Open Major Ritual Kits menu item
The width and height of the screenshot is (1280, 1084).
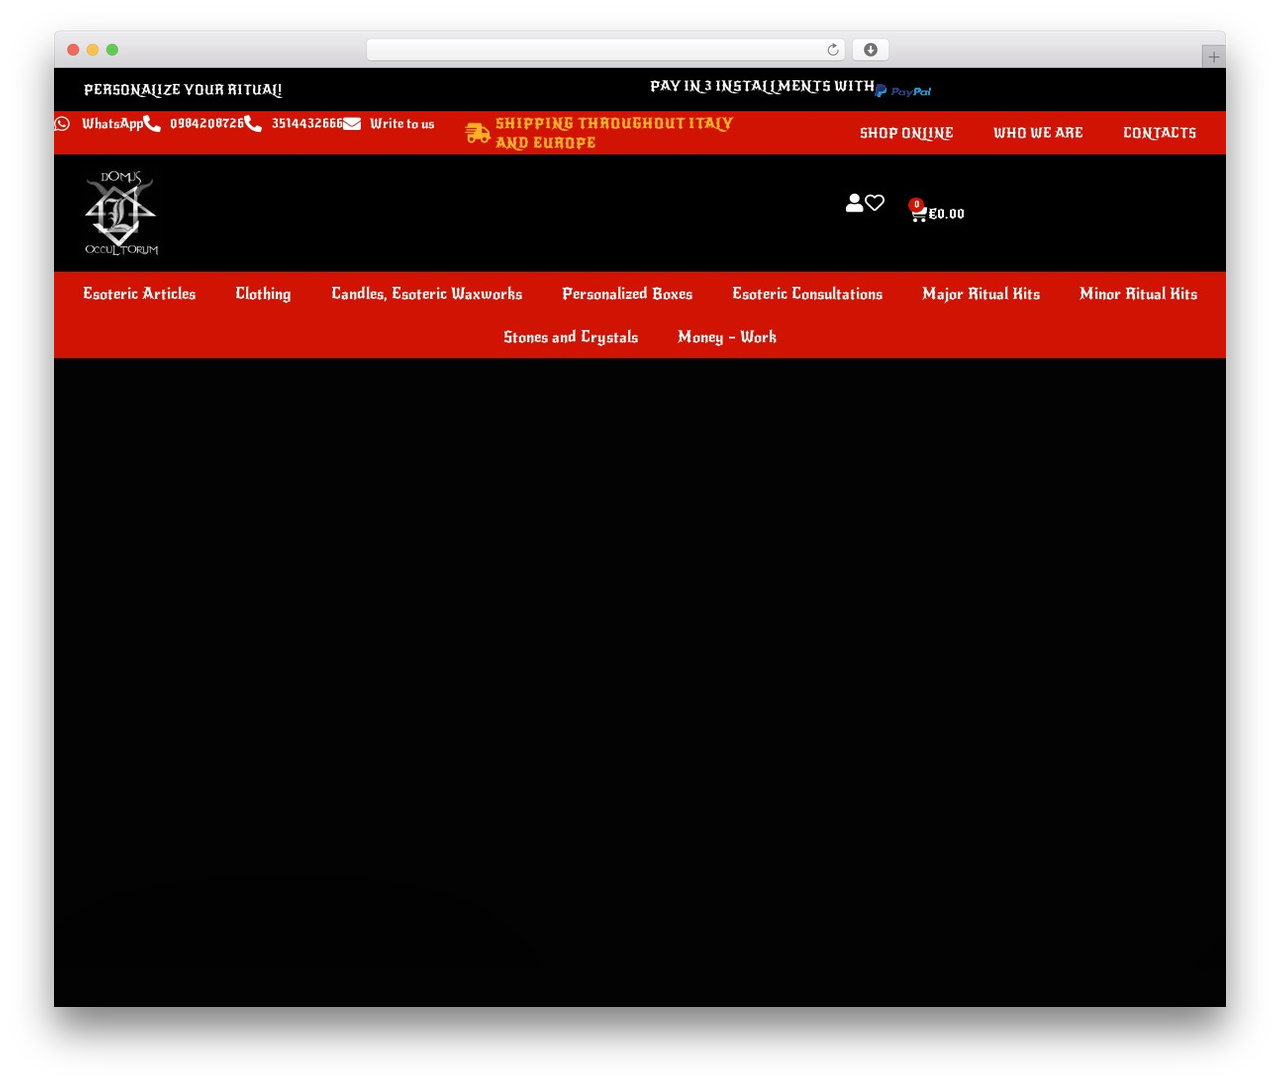pyautogui.click(x=981, y=294)
